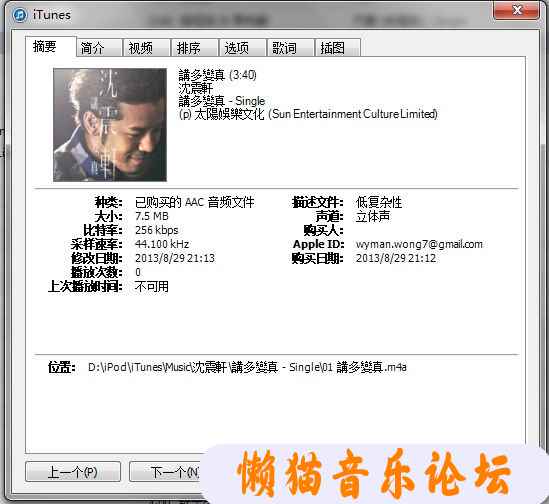Close the iTunes info dialog
The width and height of the screenshot is (549, 504).
pyautogui.click(x=516, y=10)
